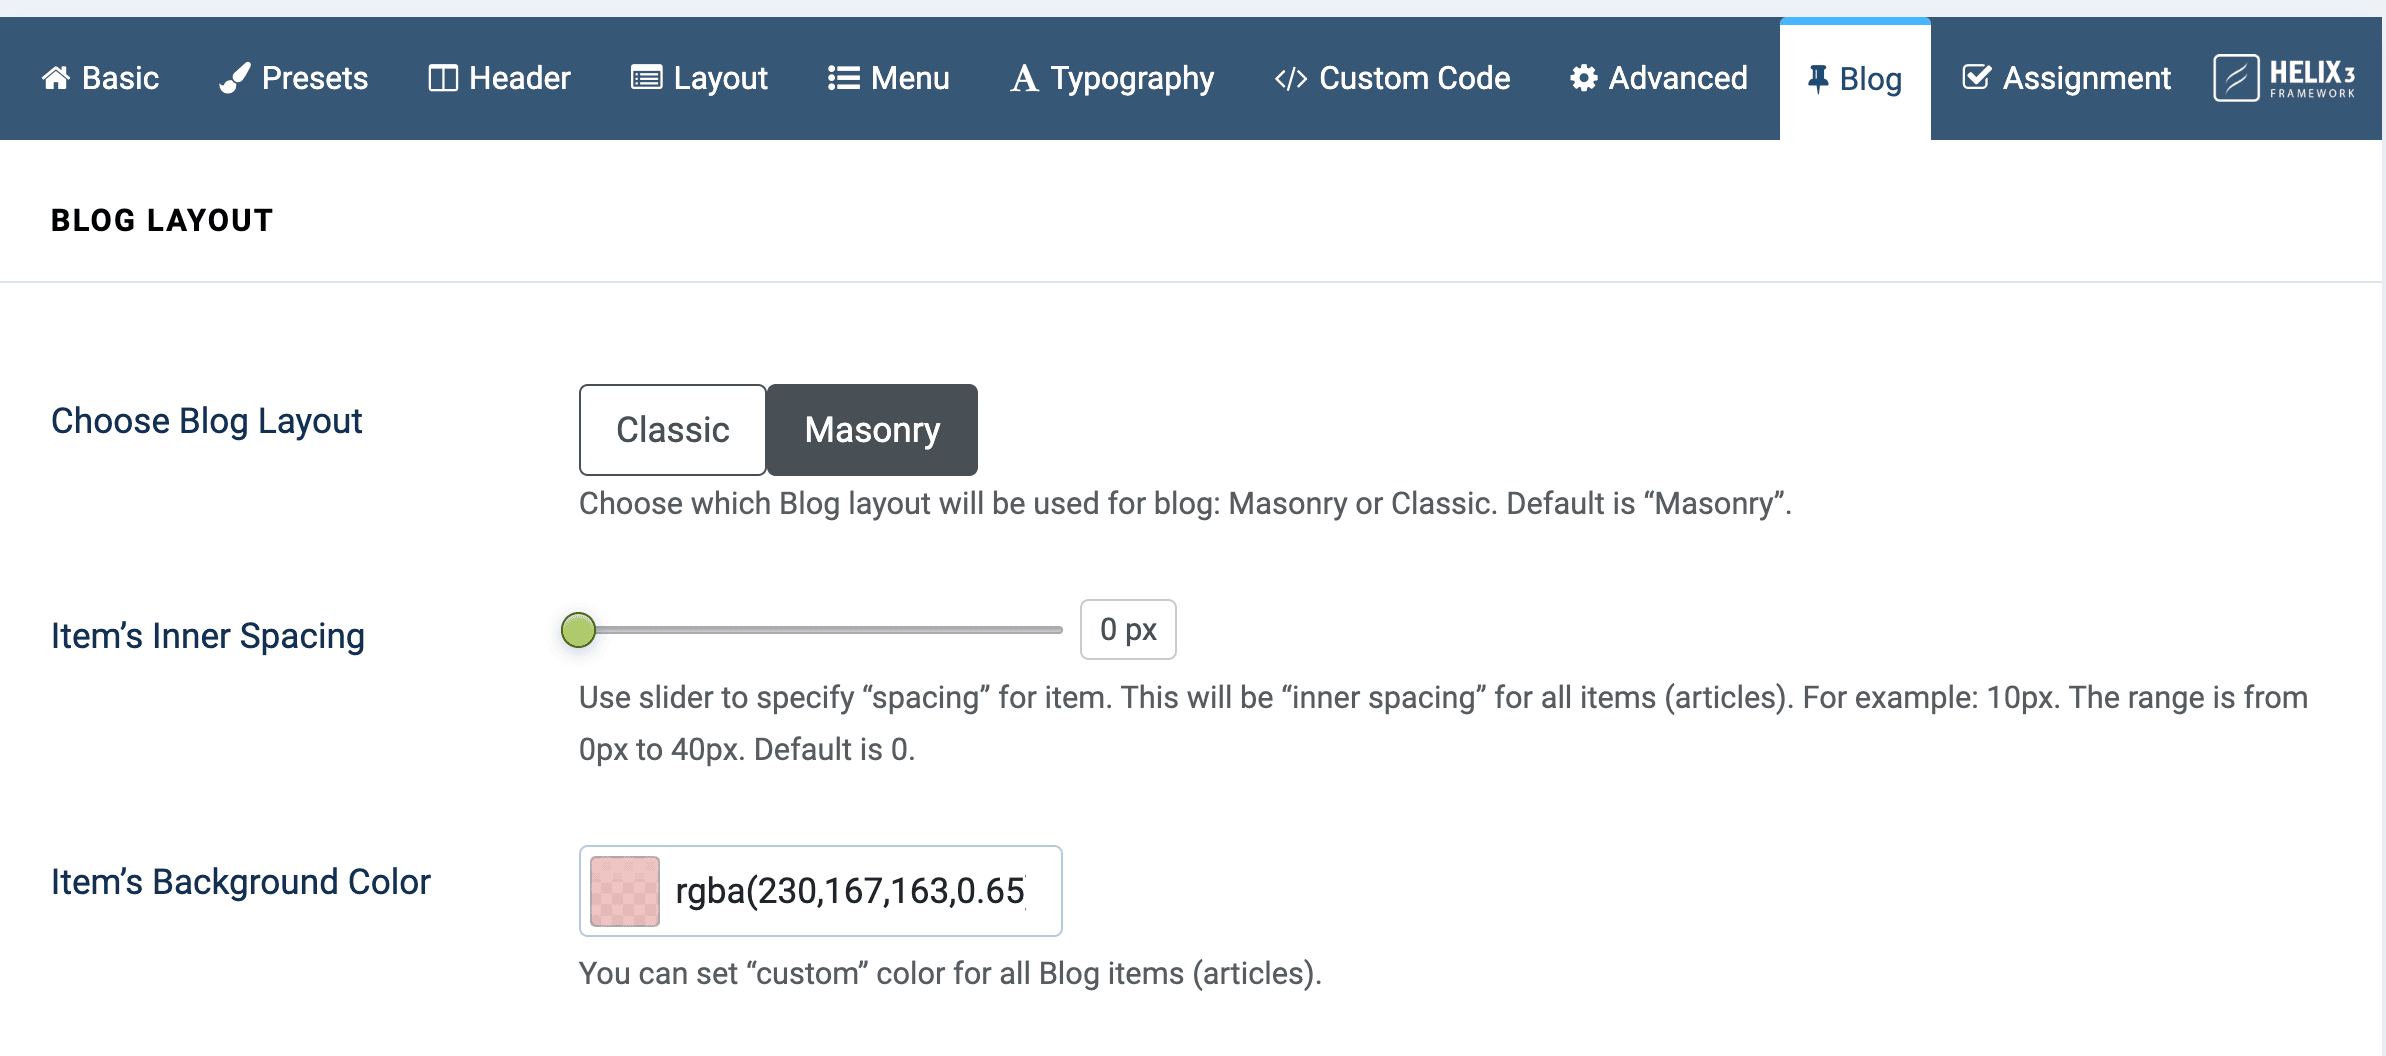Click the rgba color value field

(850, 890)
